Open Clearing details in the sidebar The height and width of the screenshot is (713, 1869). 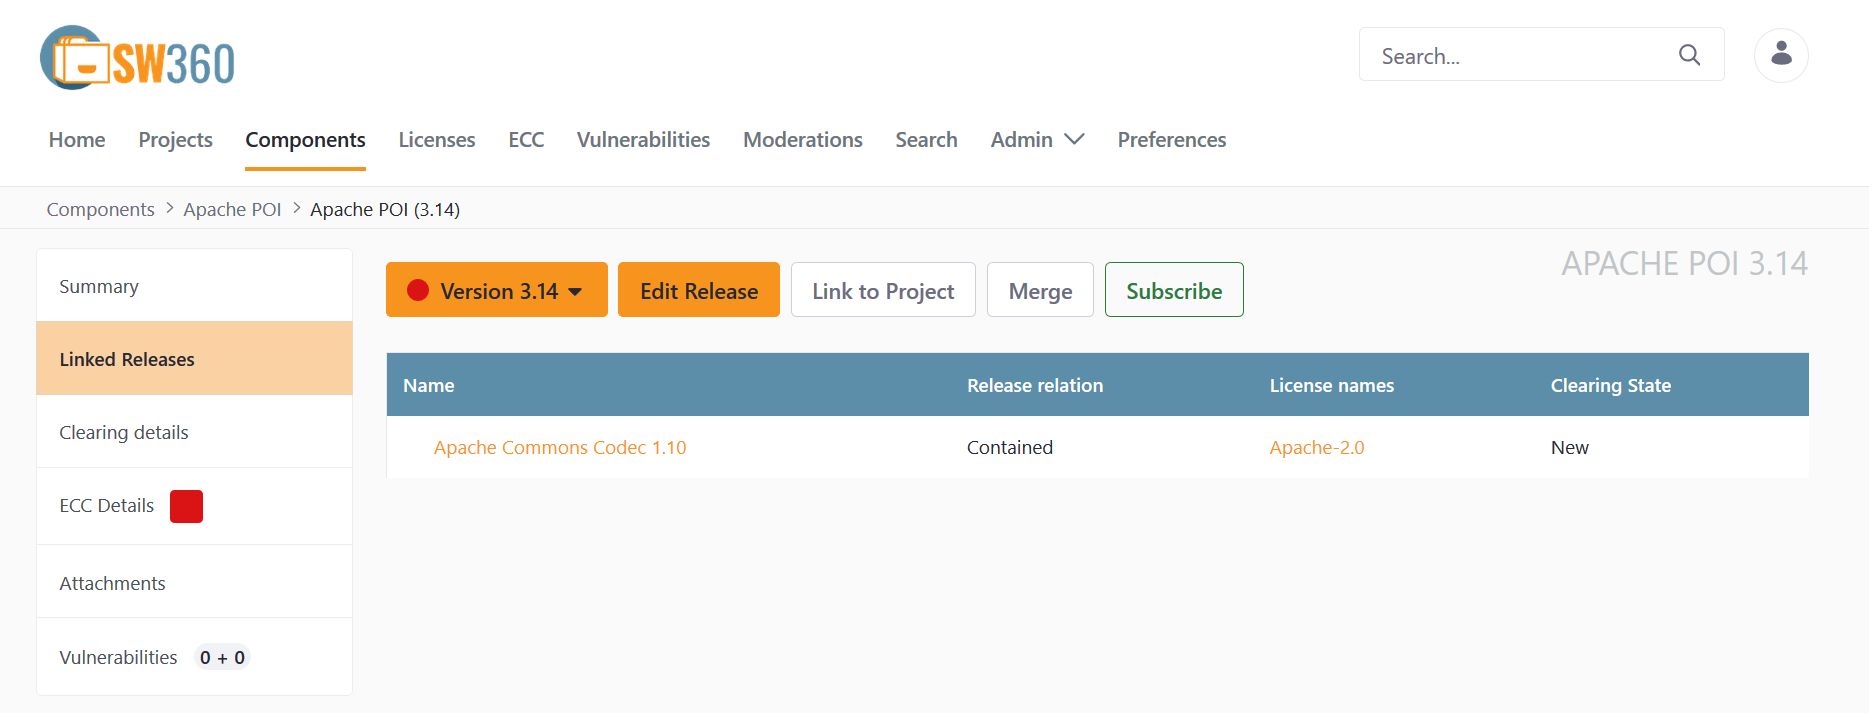pyautogui.click(x=194, y=432)
